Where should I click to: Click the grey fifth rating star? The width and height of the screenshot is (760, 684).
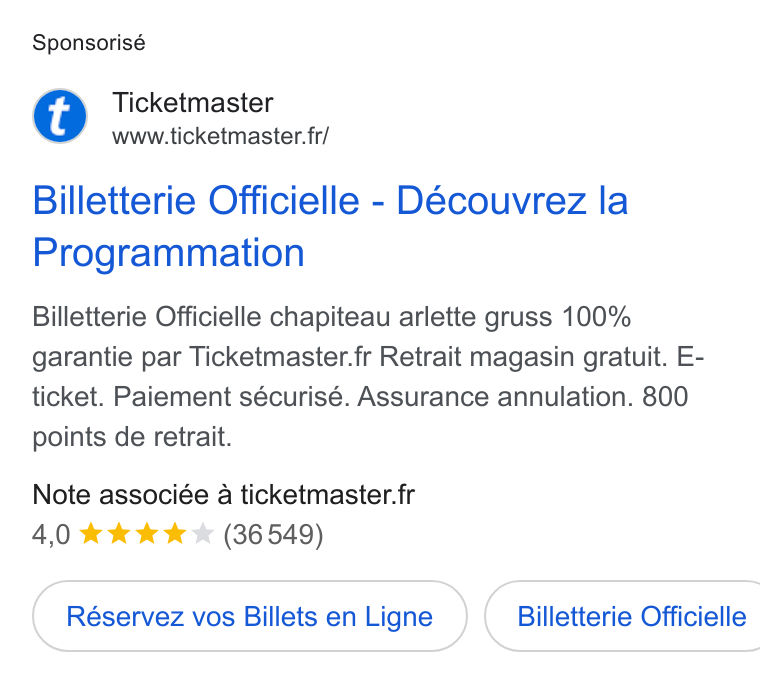pos(203,534)
